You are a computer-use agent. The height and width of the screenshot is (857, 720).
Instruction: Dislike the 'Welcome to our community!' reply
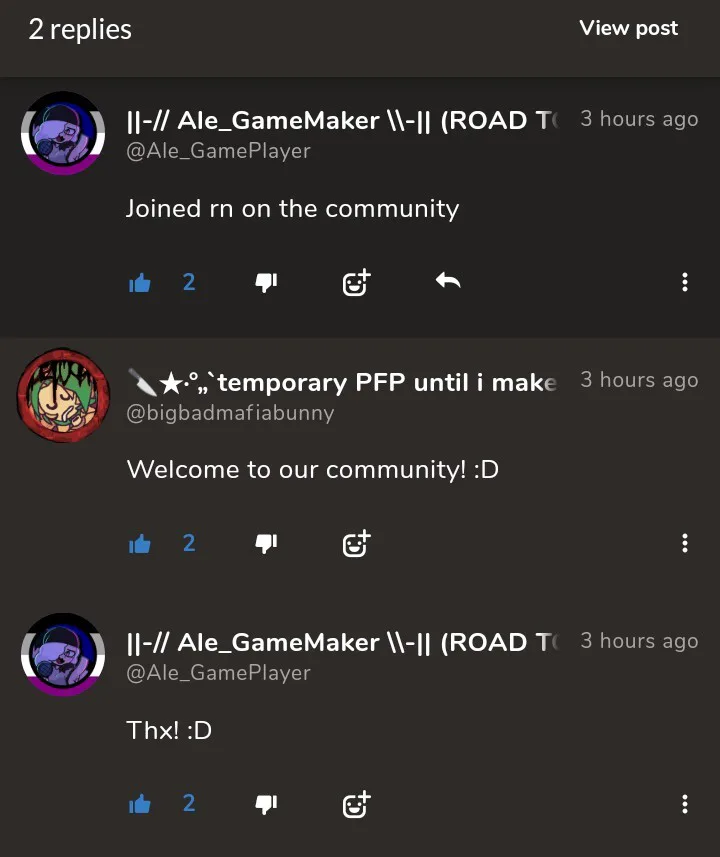tap(266, 544)
